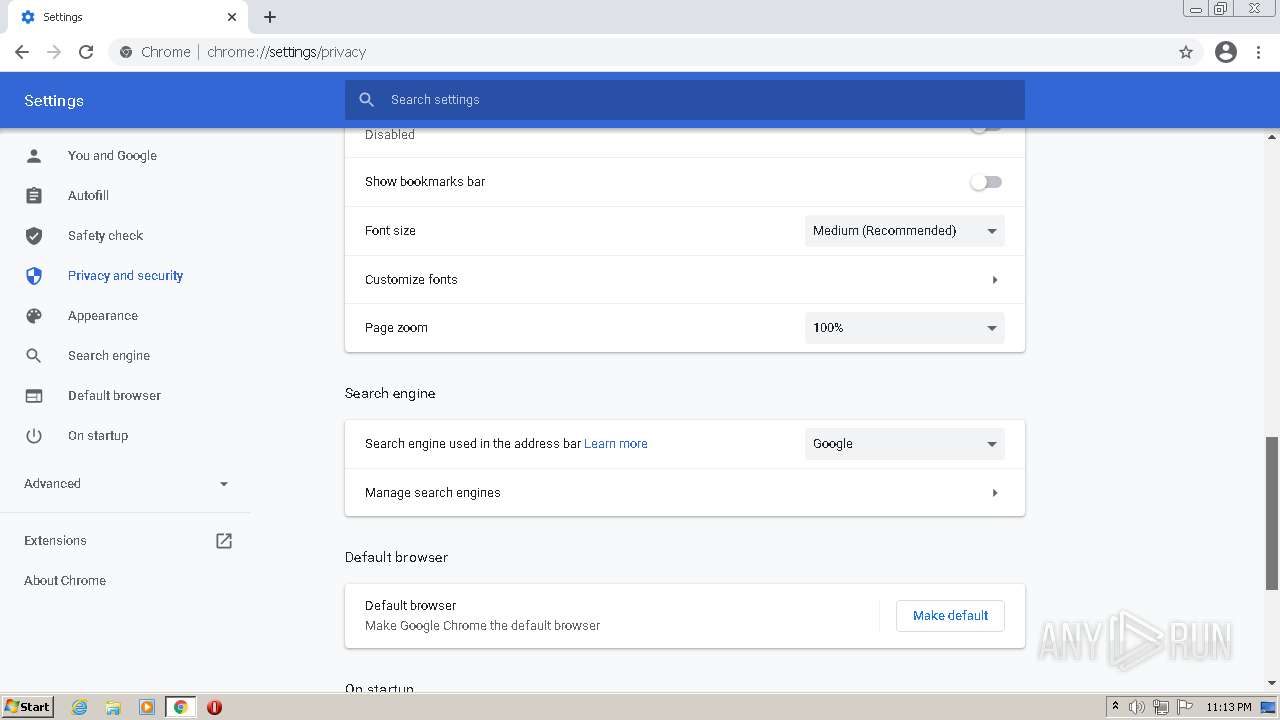Click the Chrome site info icon in address bar

point(125,52)
